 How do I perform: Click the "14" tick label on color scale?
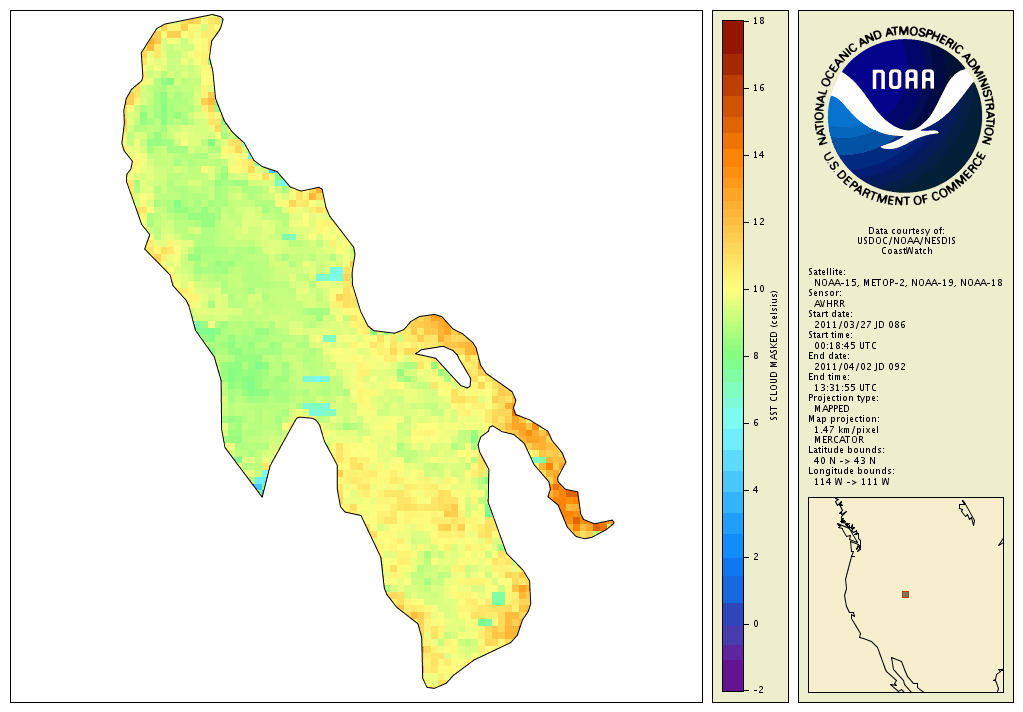758,155
